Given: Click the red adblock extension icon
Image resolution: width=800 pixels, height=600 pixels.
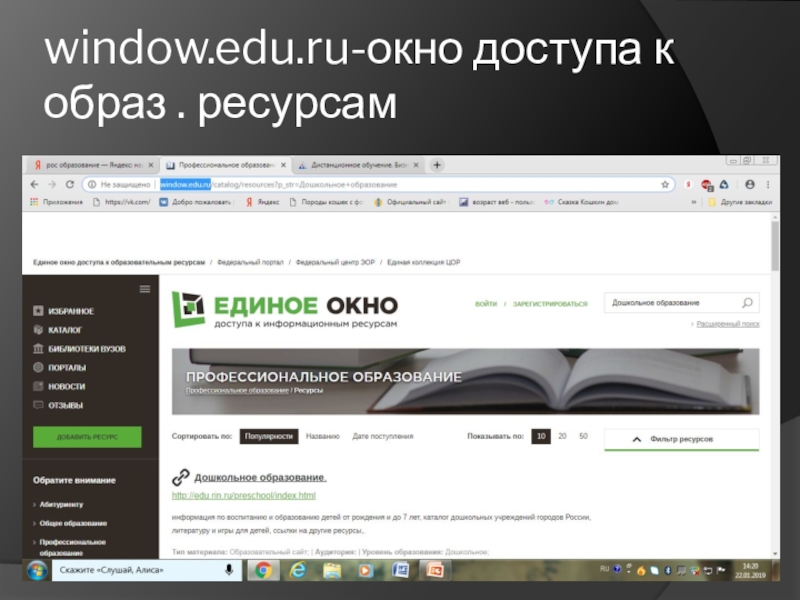Looking at the screenshot, I should point(707,185).
